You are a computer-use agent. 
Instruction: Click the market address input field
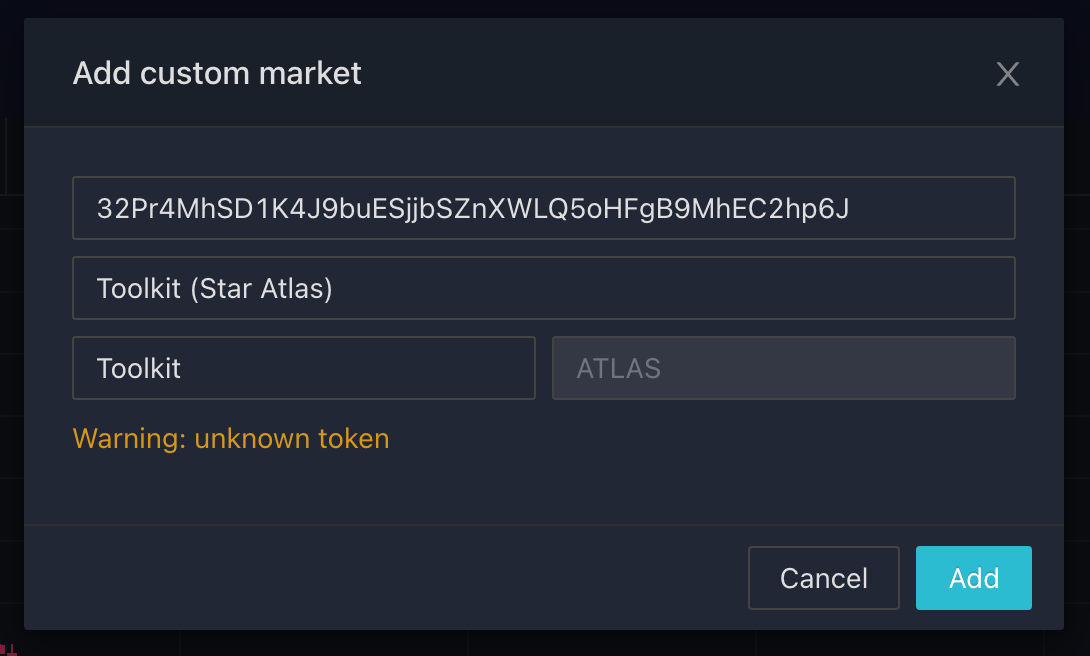coord(543,208)
